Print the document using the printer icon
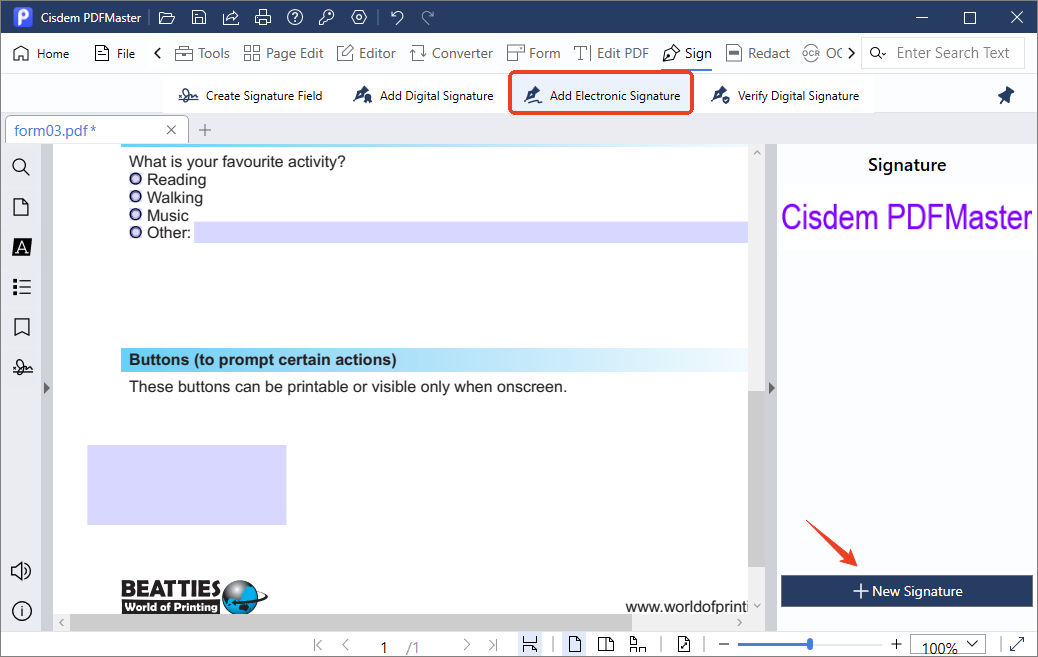The image size is (1038, 657). click(263, 18)
